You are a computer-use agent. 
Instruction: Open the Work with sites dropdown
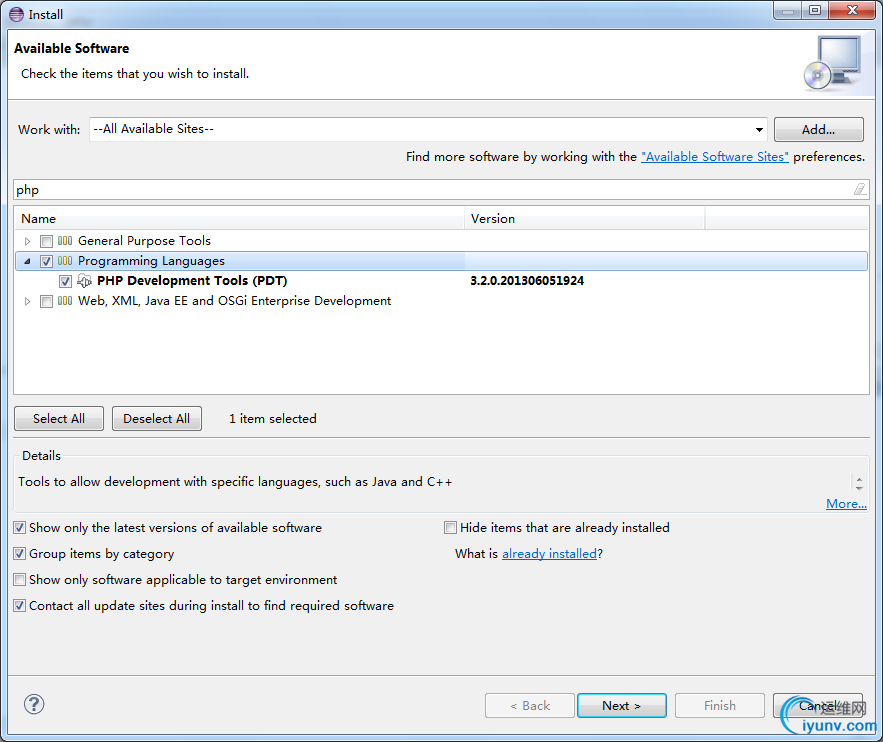click(759, 129)
